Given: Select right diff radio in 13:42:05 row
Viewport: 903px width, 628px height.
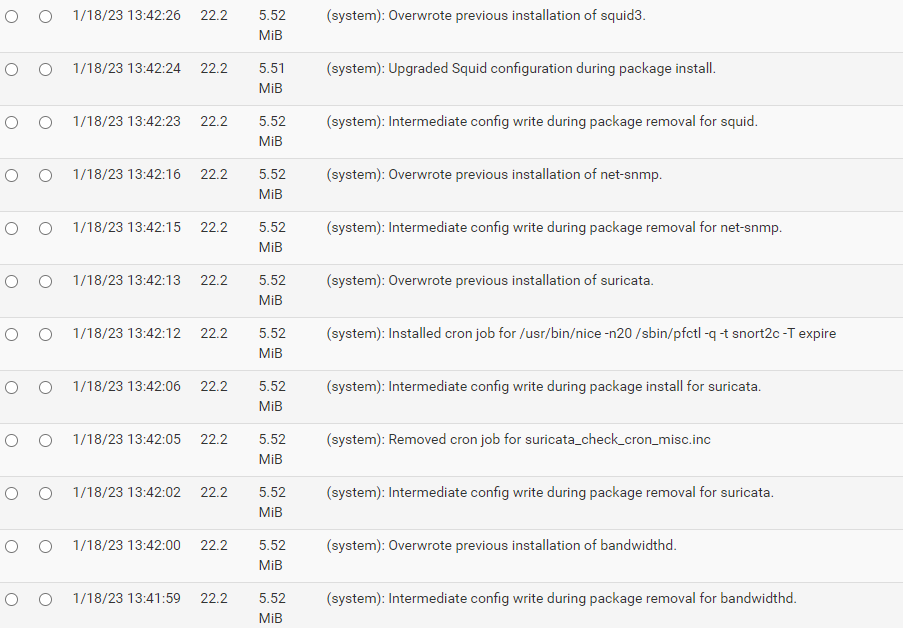Looking at the screenshot, I should pyautogui.click(x=45, y=441).
